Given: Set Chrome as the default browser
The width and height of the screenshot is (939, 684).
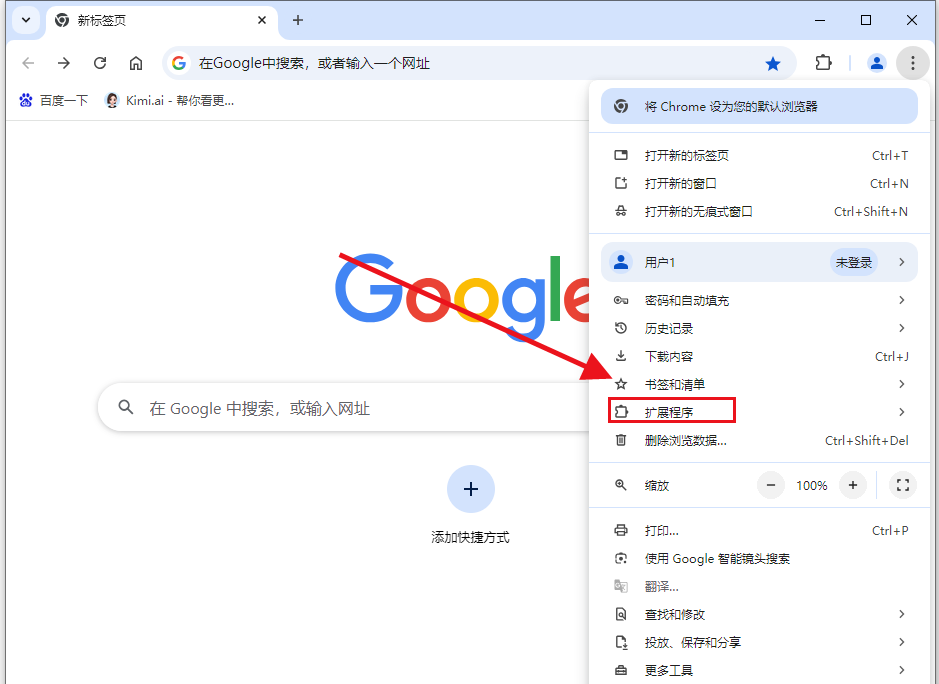Looking at the screenshot, I should 759,106.
